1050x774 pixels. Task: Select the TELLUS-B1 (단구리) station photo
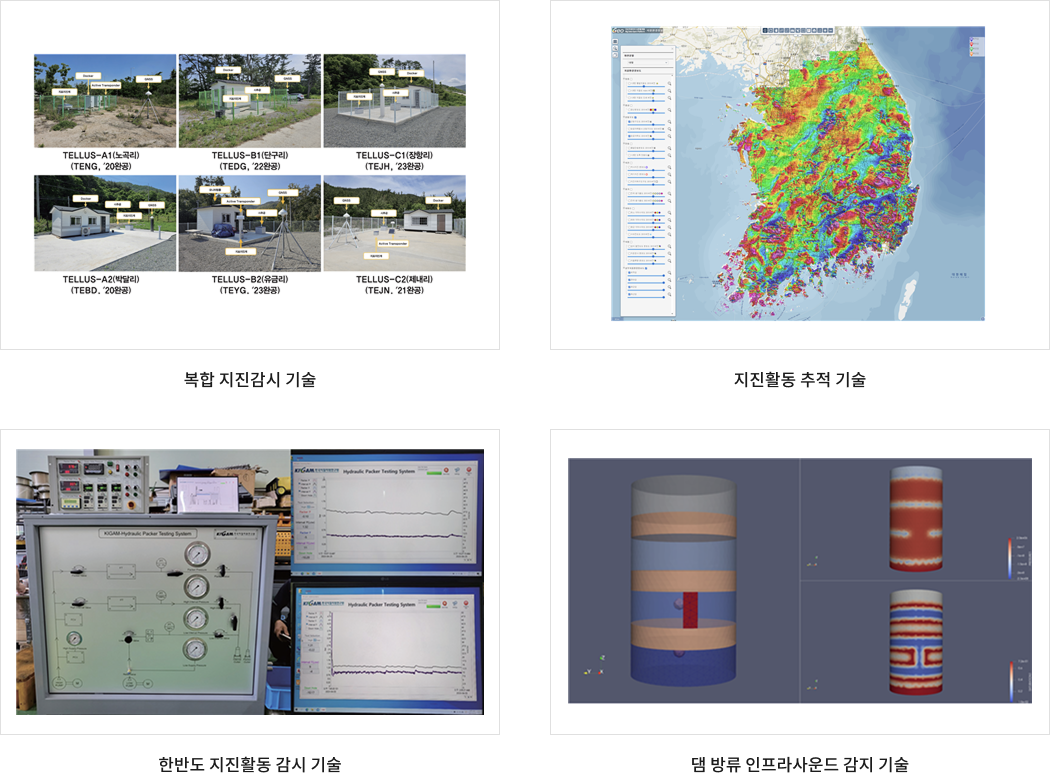point(249,101)
